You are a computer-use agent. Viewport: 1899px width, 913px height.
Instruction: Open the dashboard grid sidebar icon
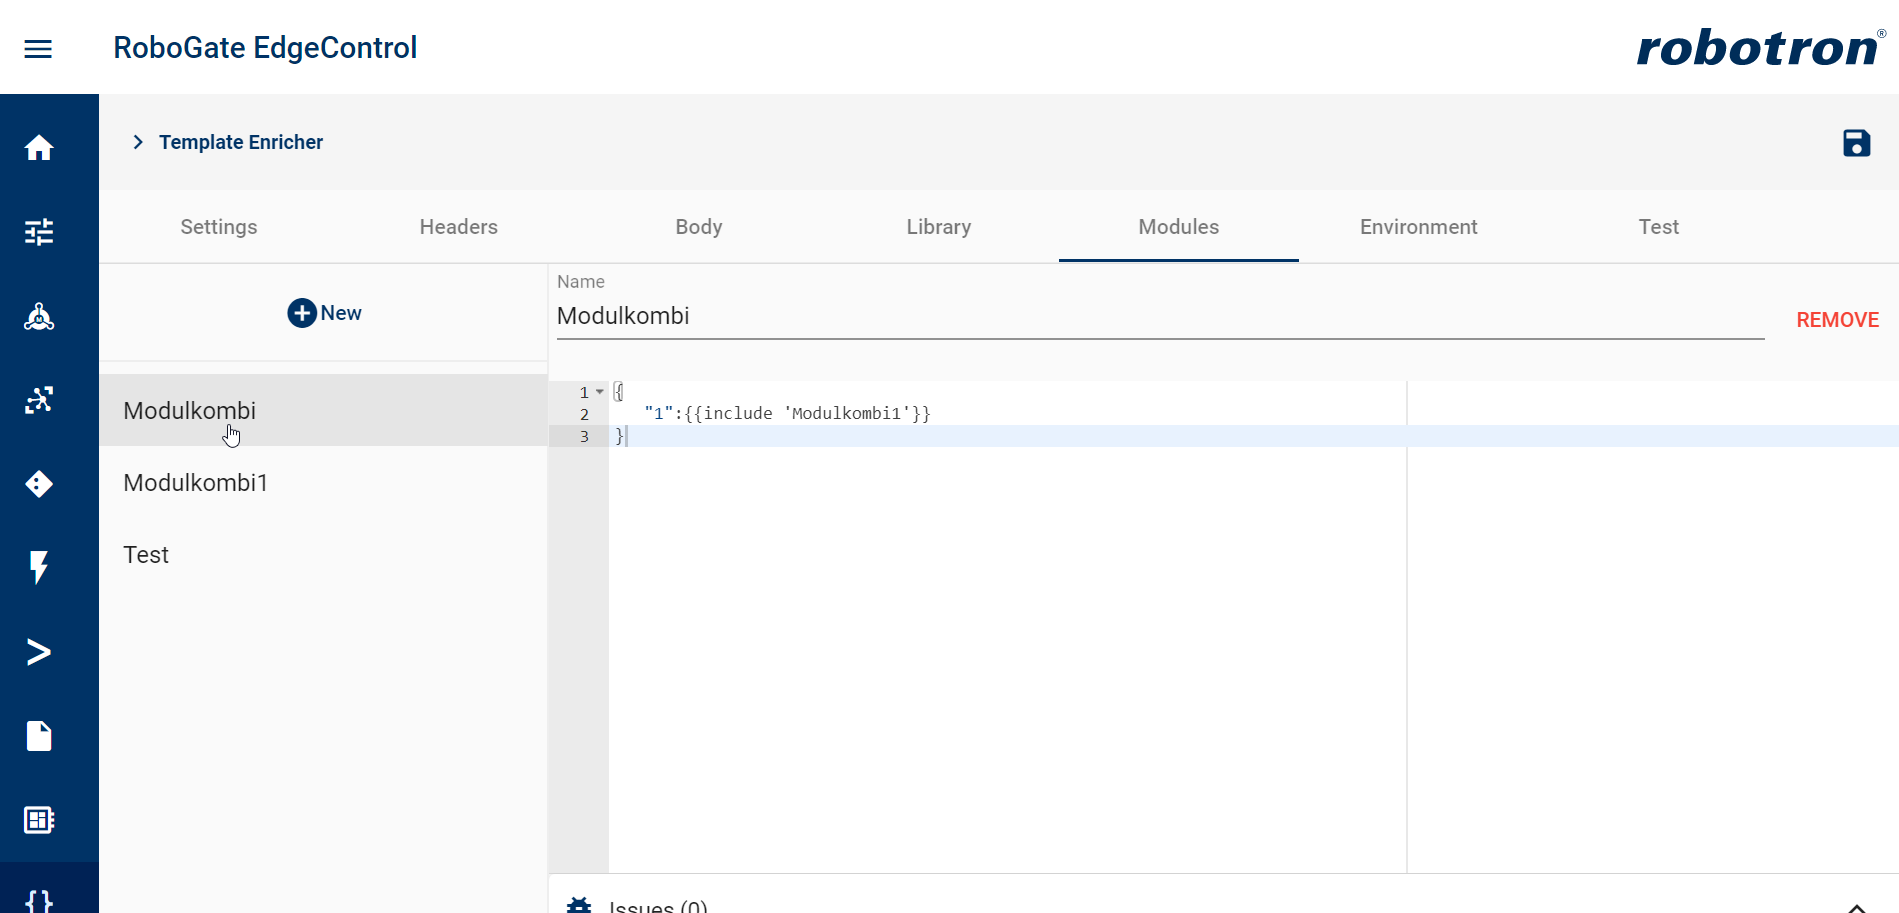point(39,820)
